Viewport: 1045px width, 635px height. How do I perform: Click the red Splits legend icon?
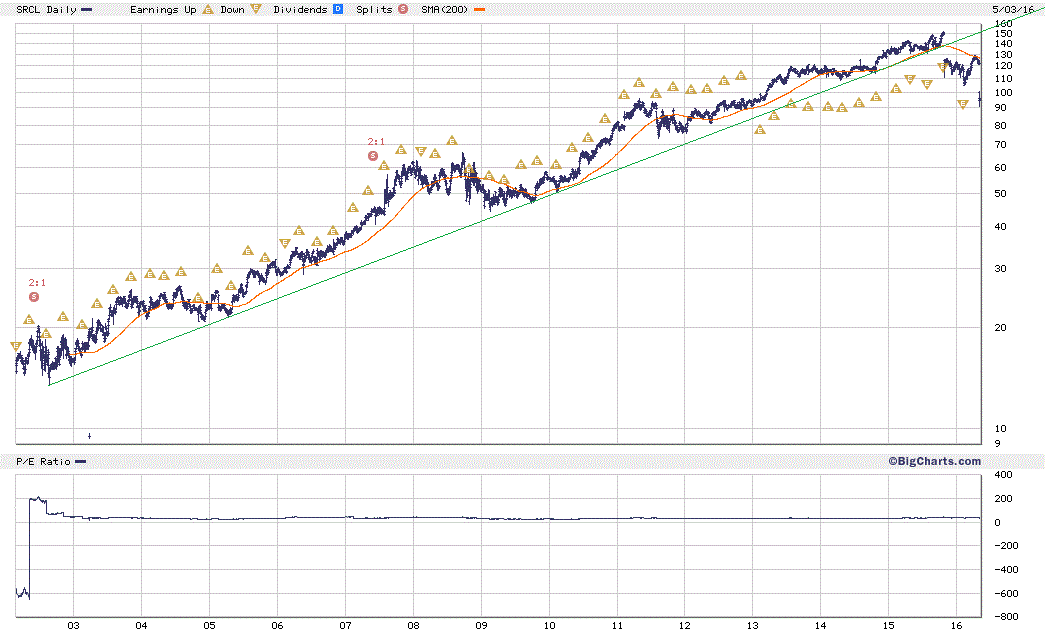(x=403, y=9)
